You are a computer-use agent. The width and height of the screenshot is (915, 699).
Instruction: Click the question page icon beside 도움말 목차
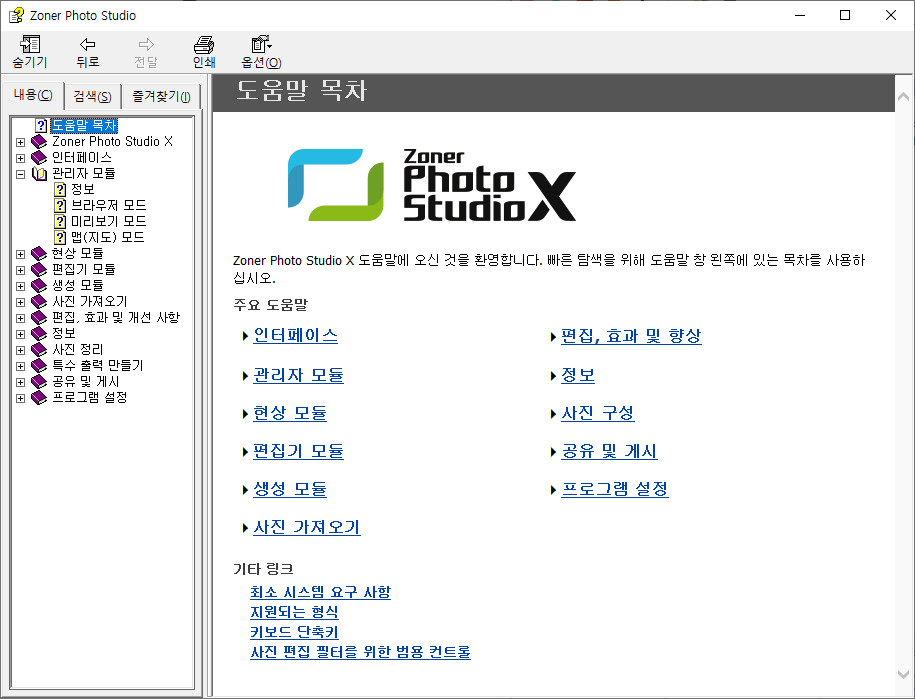41,125
